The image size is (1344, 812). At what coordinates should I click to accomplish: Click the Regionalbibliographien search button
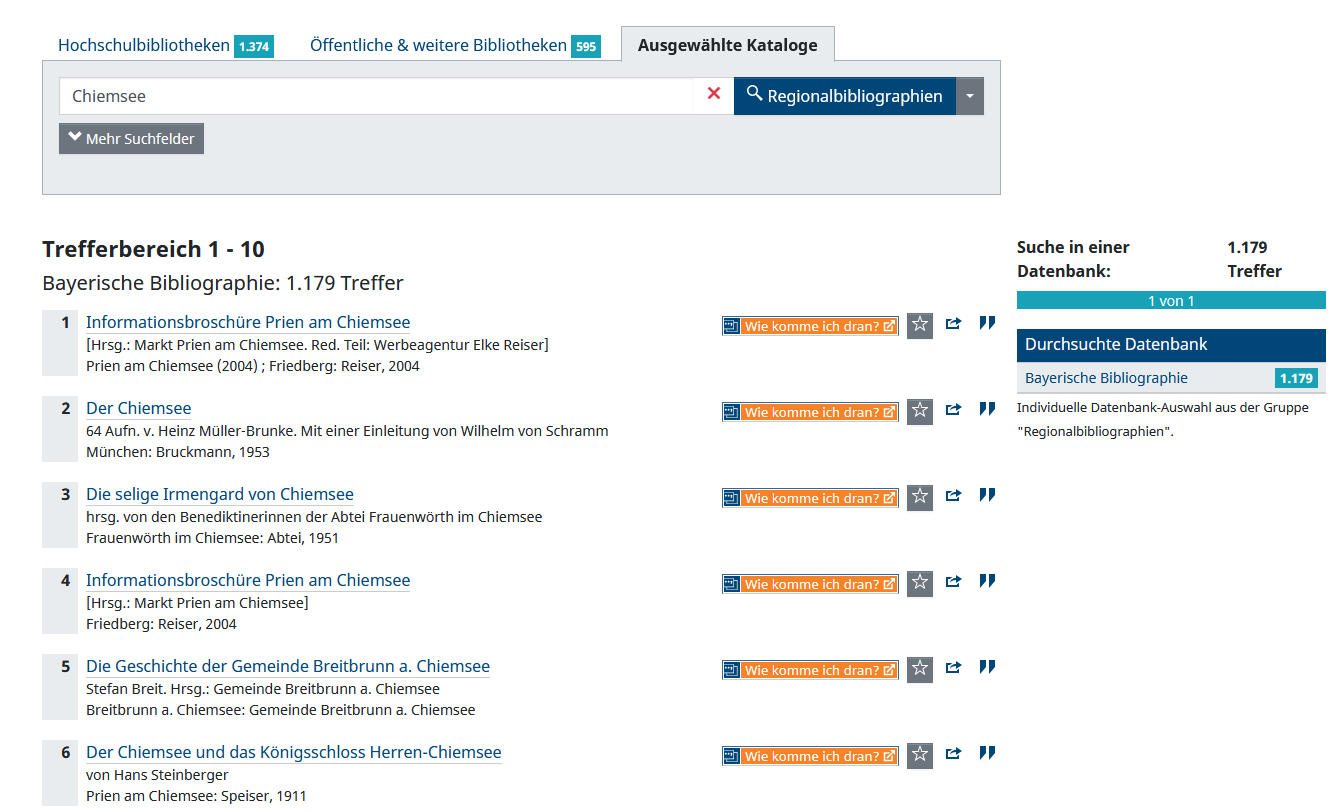(x=844, y=96)
